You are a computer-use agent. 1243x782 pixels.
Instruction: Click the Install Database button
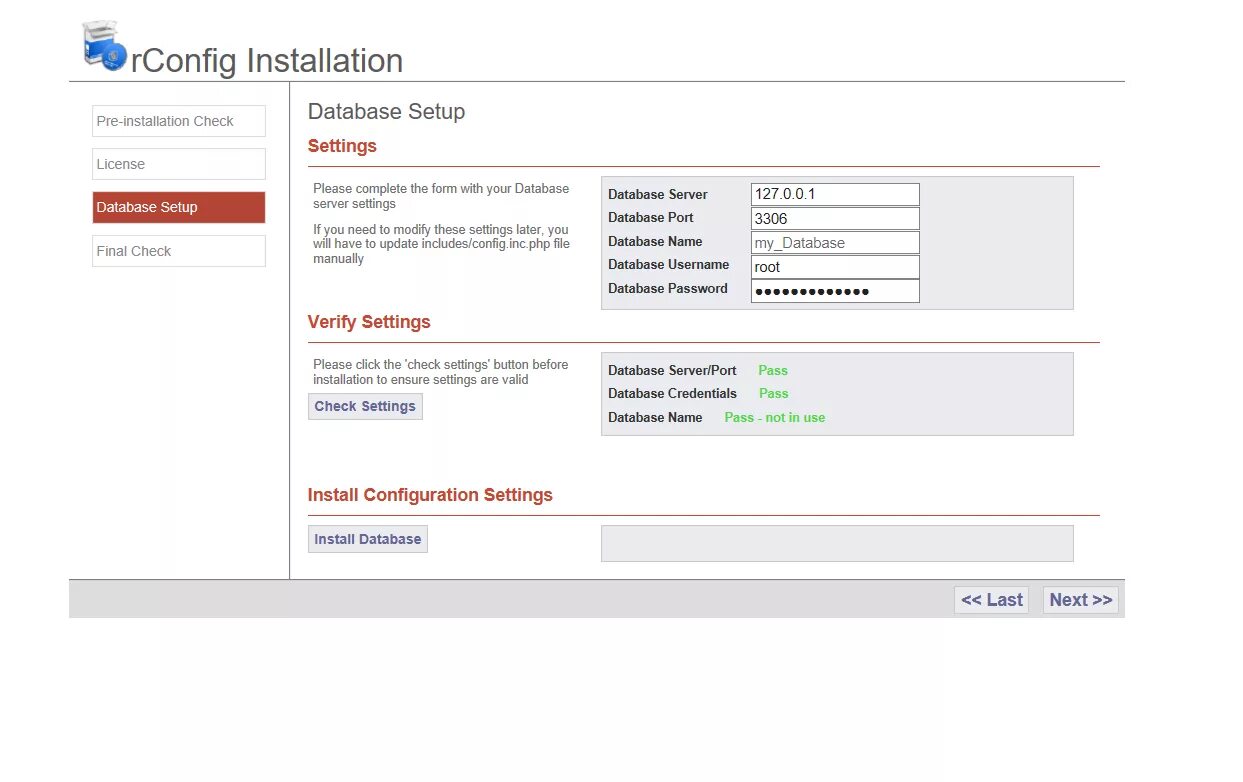click(368, 539)
